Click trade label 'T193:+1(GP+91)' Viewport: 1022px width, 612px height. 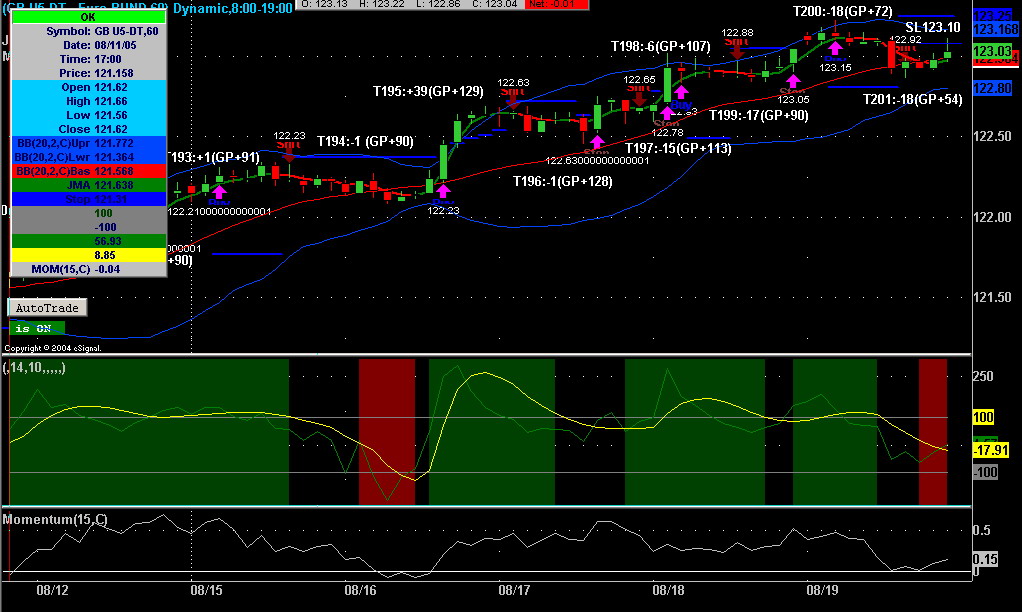pyautogui.click(x=213, y=157)
